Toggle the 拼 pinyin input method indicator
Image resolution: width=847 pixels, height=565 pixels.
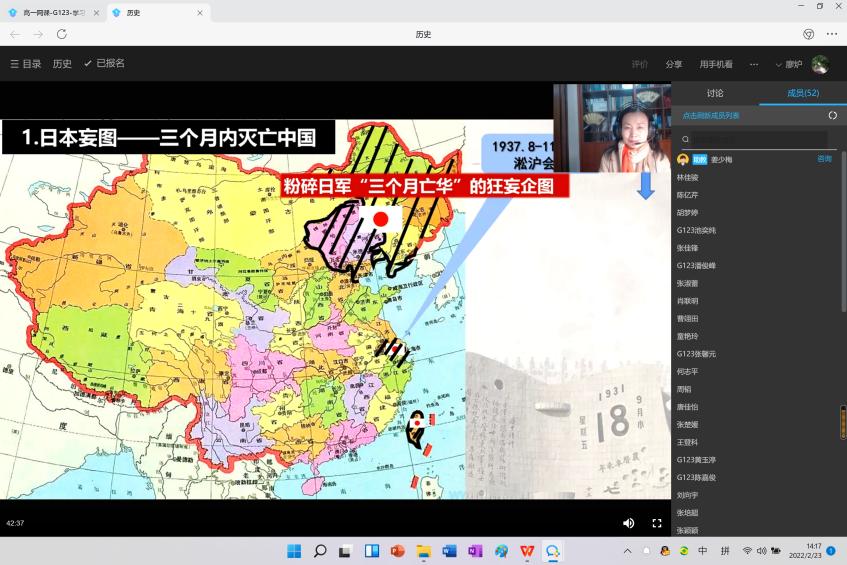[x=725, y=551]
